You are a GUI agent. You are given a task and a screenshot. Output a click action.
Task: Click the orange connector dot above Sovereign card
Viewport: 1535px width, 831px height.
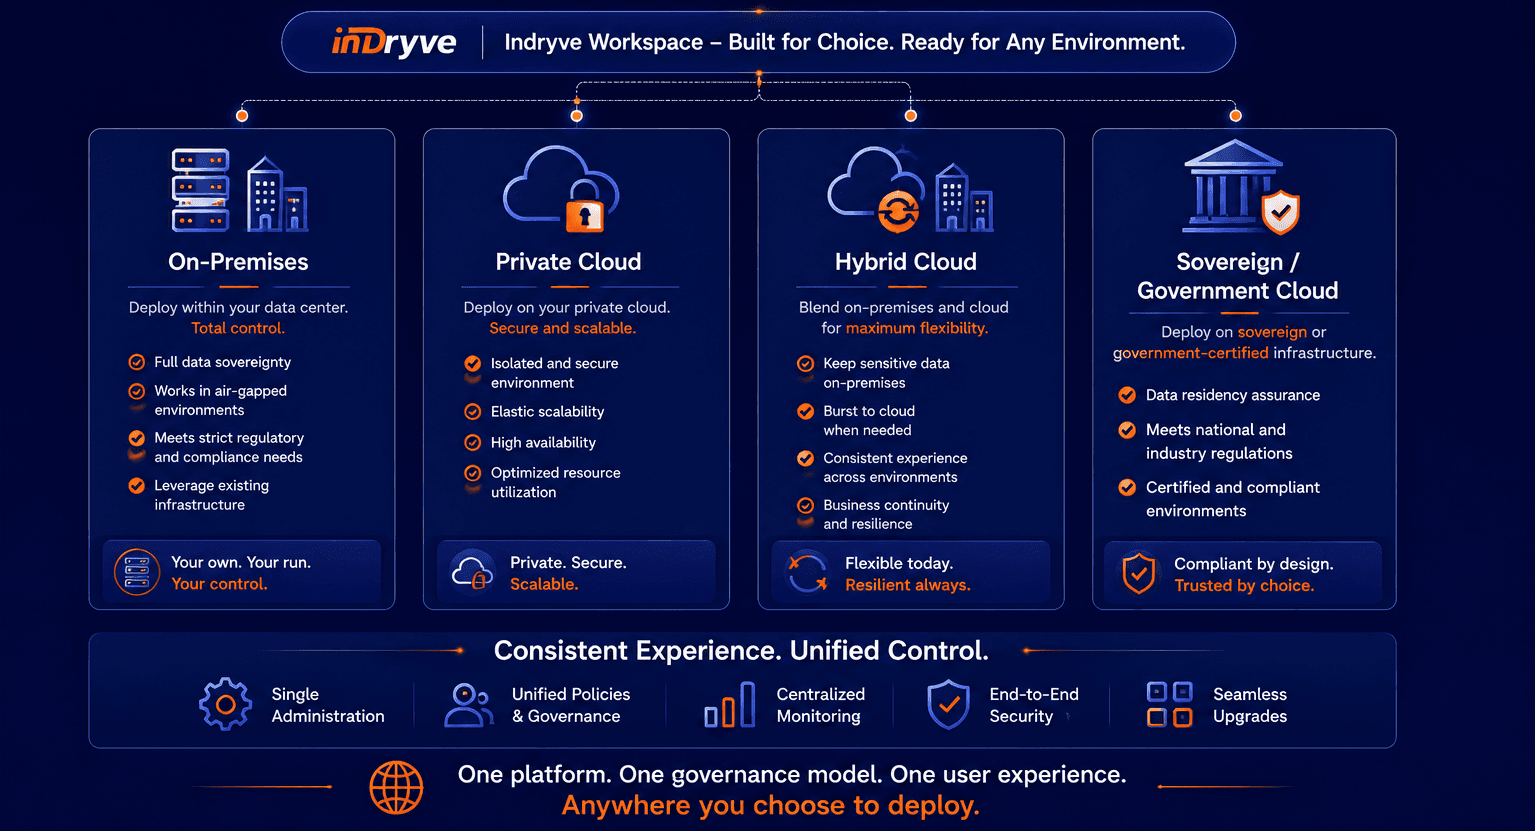click(1236, 116)
